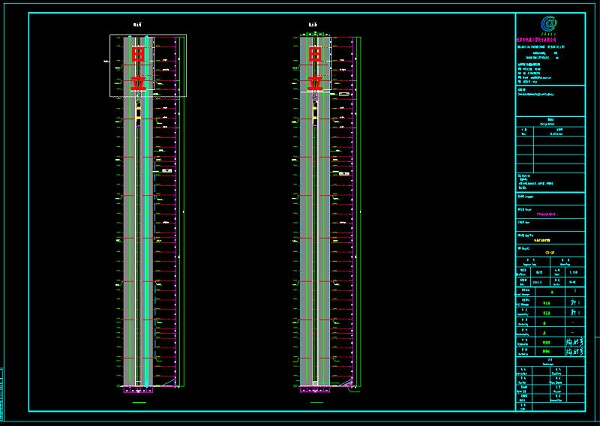Select the company logo in the title block
600x426 pixels.
[549, 25]
